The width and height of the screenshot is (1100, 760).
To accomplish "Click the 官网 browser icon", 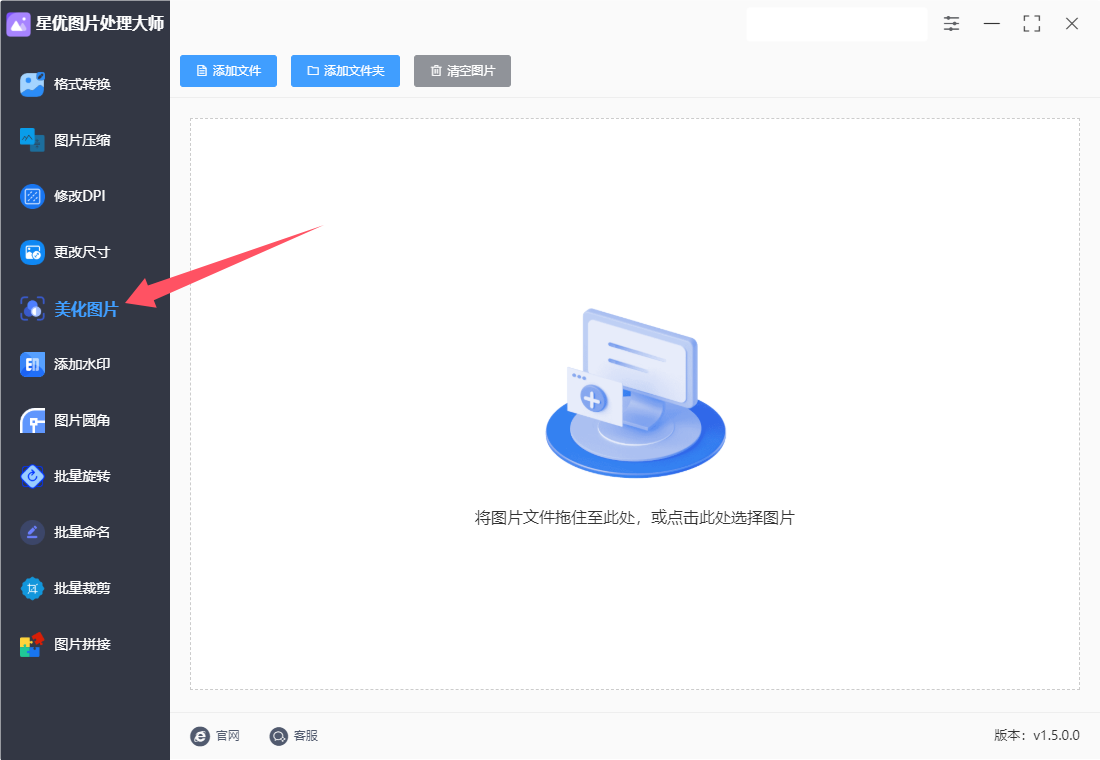I will 200,736.
